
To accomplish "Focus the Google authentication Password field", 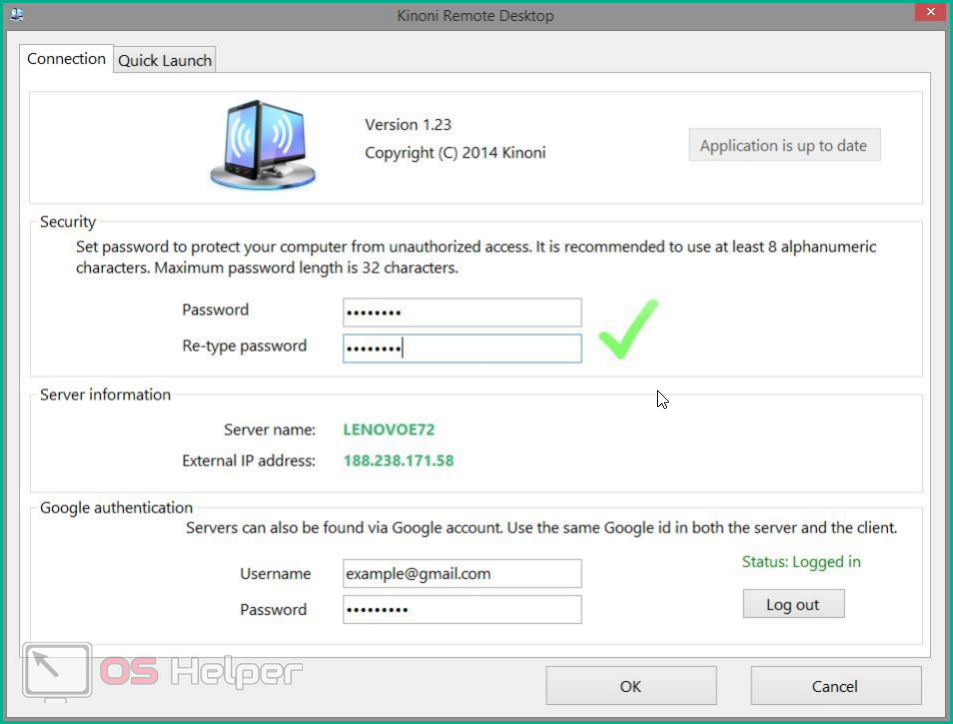I will 461,610.
